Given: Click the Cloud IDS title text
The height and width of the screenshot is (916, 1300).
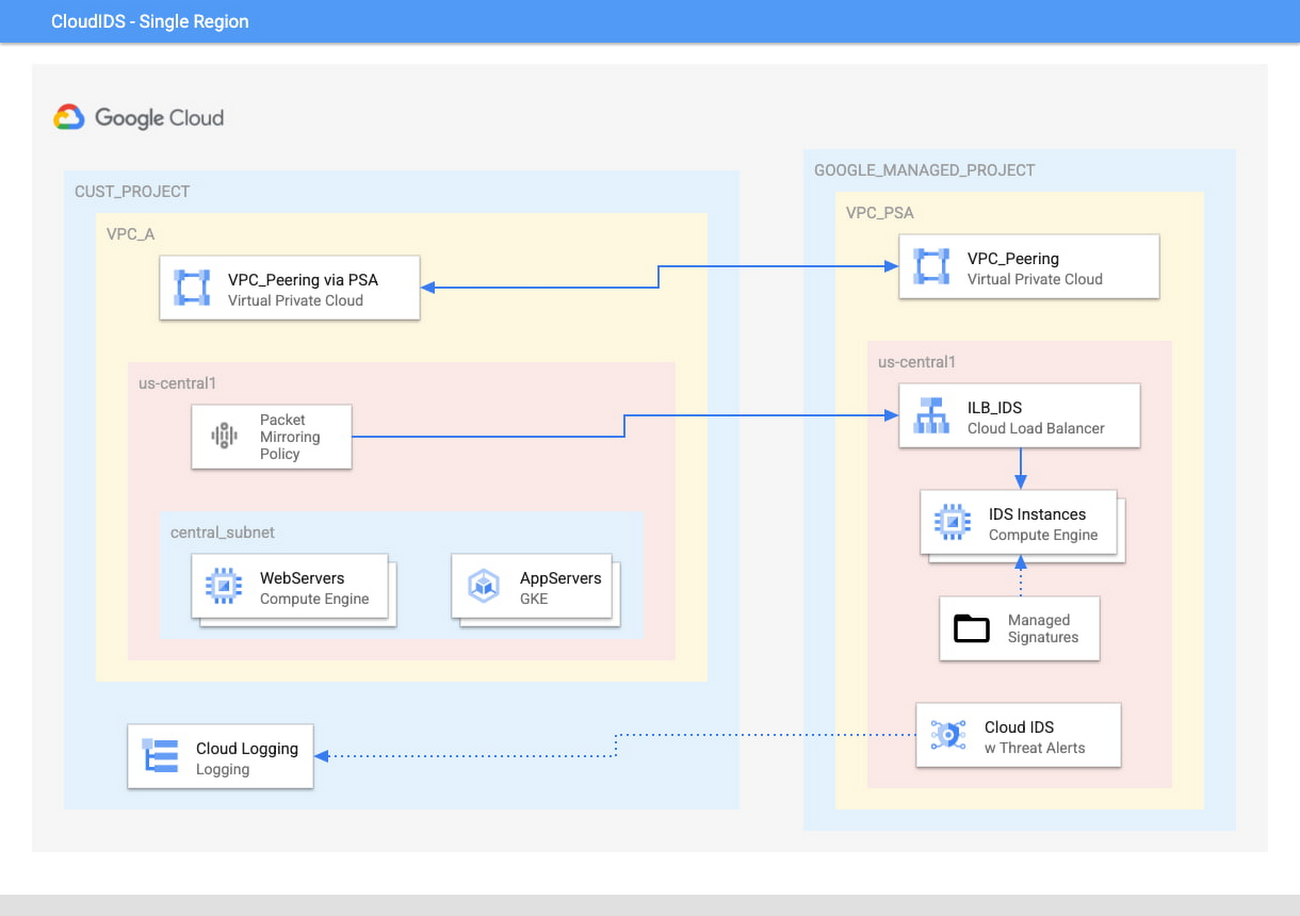Looking at the screenshot, I should [x=1019, y=727].
